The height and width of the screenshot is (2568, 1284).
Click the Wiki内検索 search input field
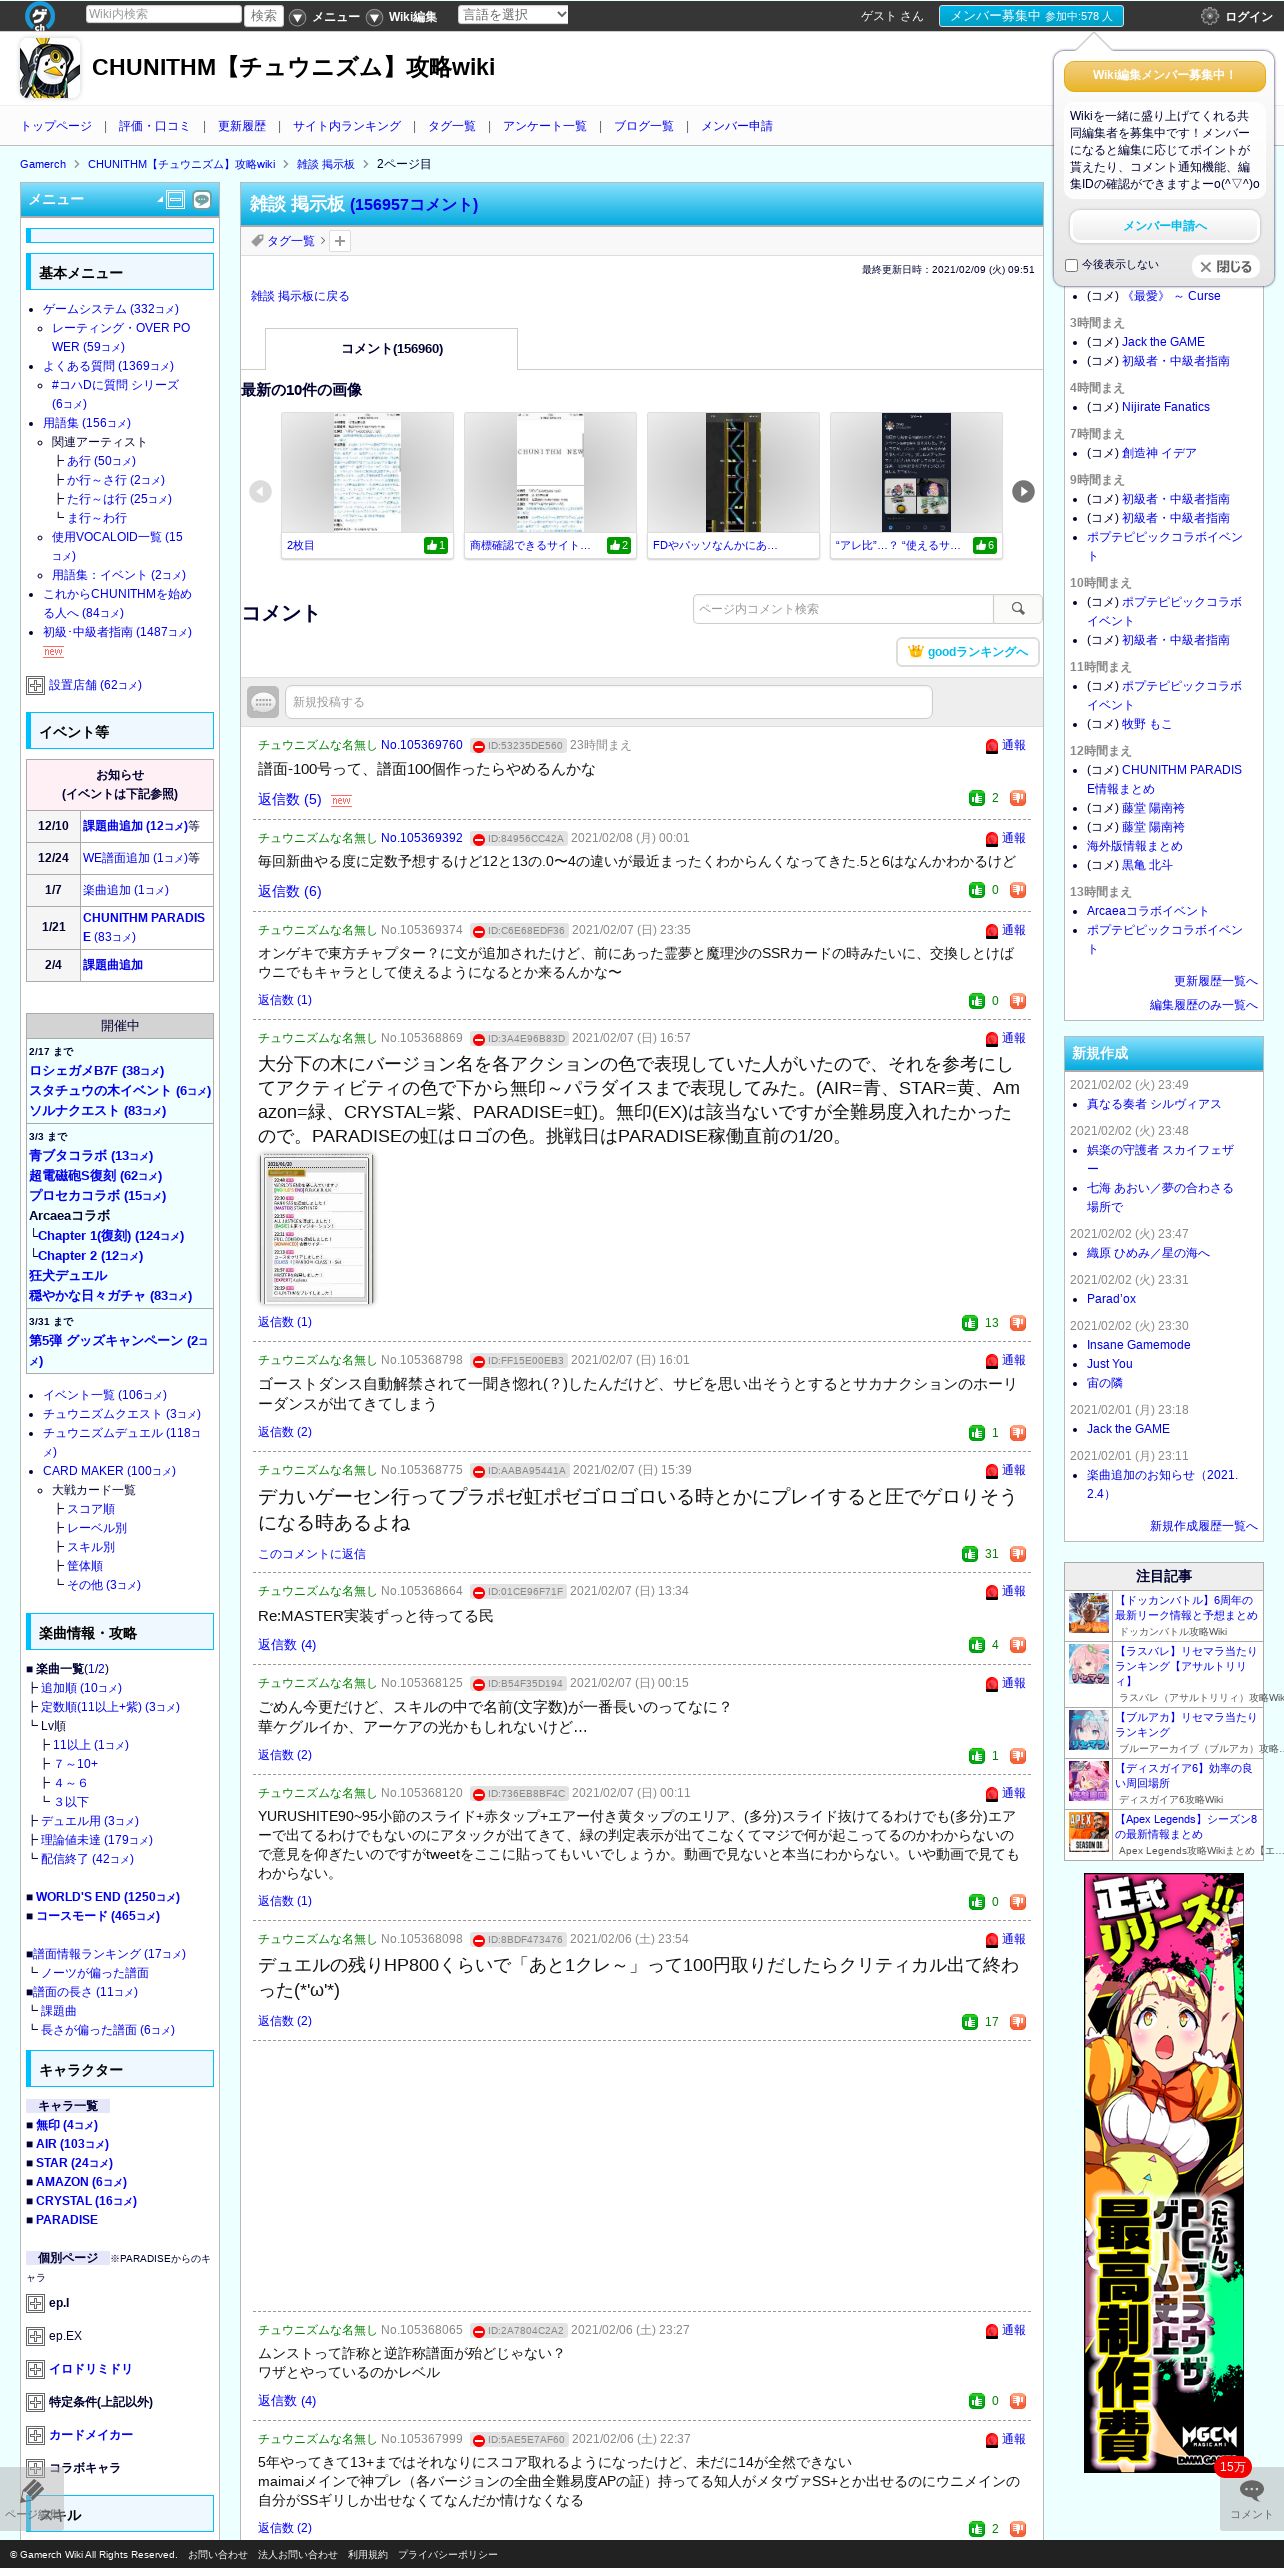coord(163,15)
